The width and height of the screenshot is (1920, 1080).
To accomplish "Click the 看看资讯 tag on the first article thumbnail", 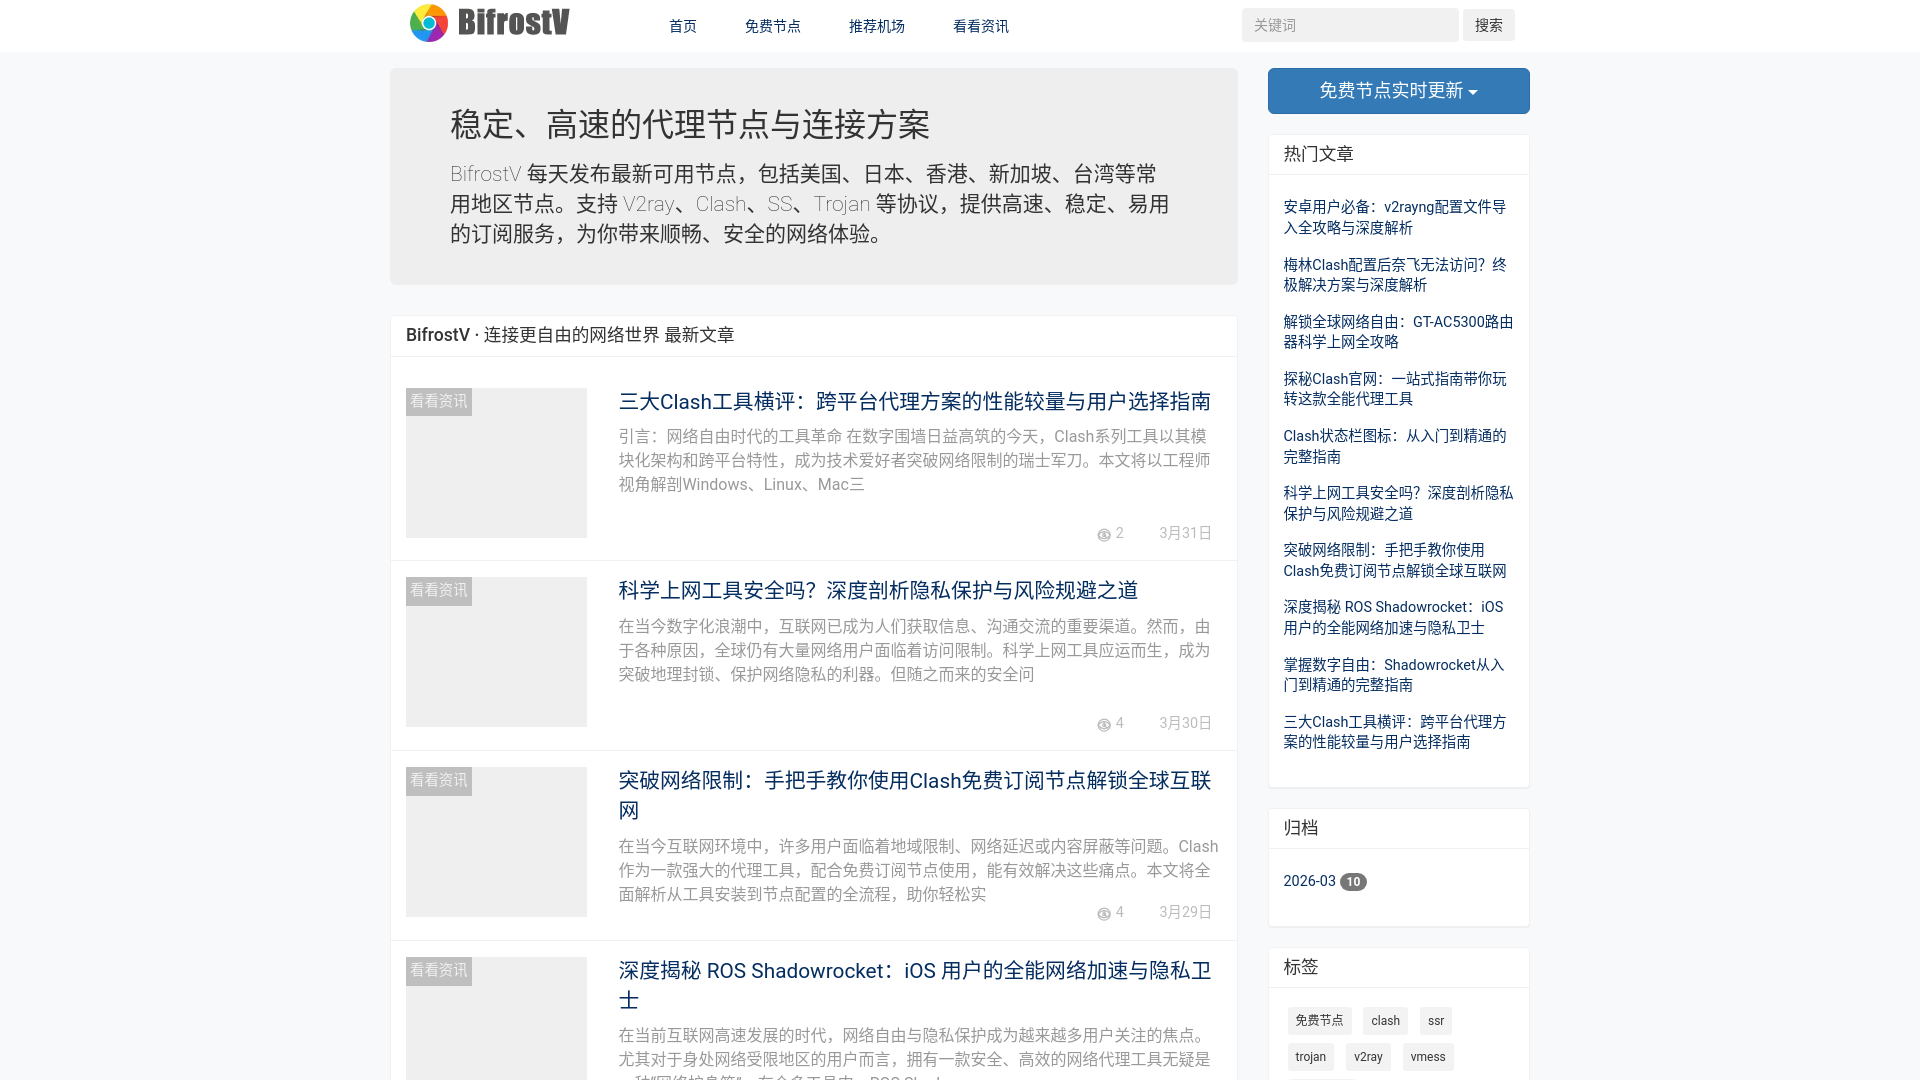I will tap(438, 402).
